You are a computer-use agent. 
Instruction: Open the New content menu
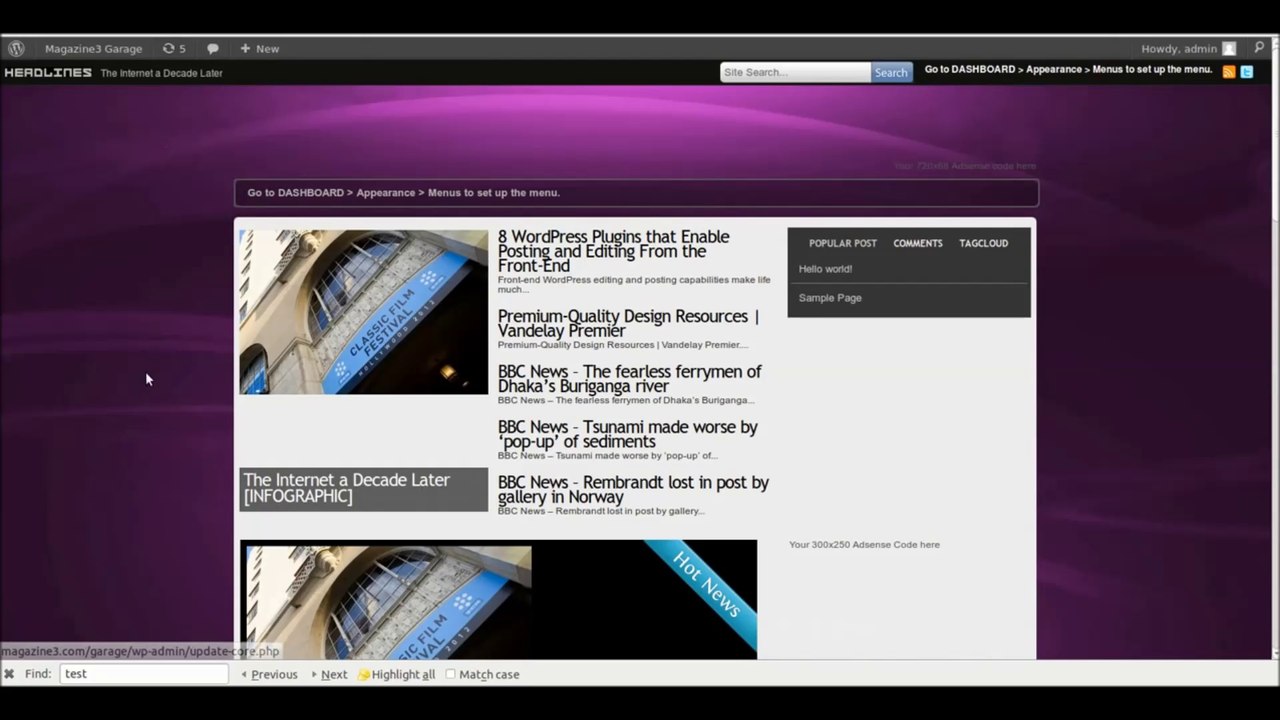point(259,48)
